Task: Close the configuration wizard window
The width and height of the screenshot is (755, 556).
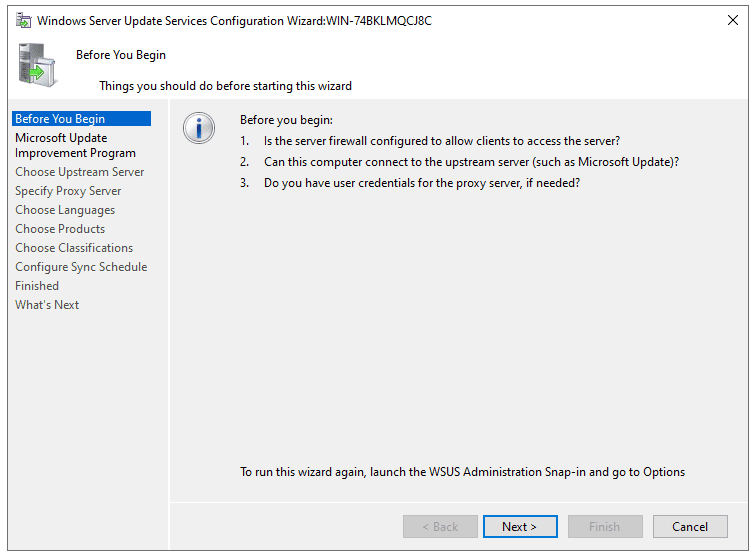Action: coord(733,20)
